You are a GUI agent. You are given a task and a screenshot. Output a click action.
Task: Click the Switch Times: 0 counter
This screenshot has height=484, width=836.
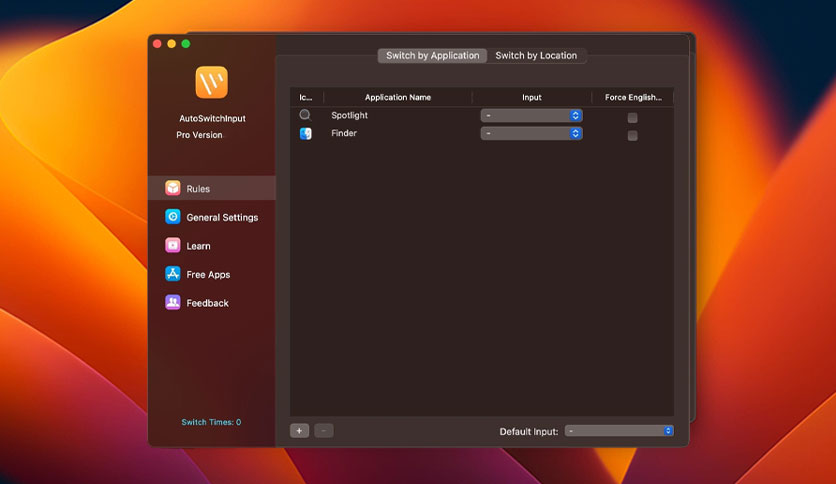click(211, 422)
